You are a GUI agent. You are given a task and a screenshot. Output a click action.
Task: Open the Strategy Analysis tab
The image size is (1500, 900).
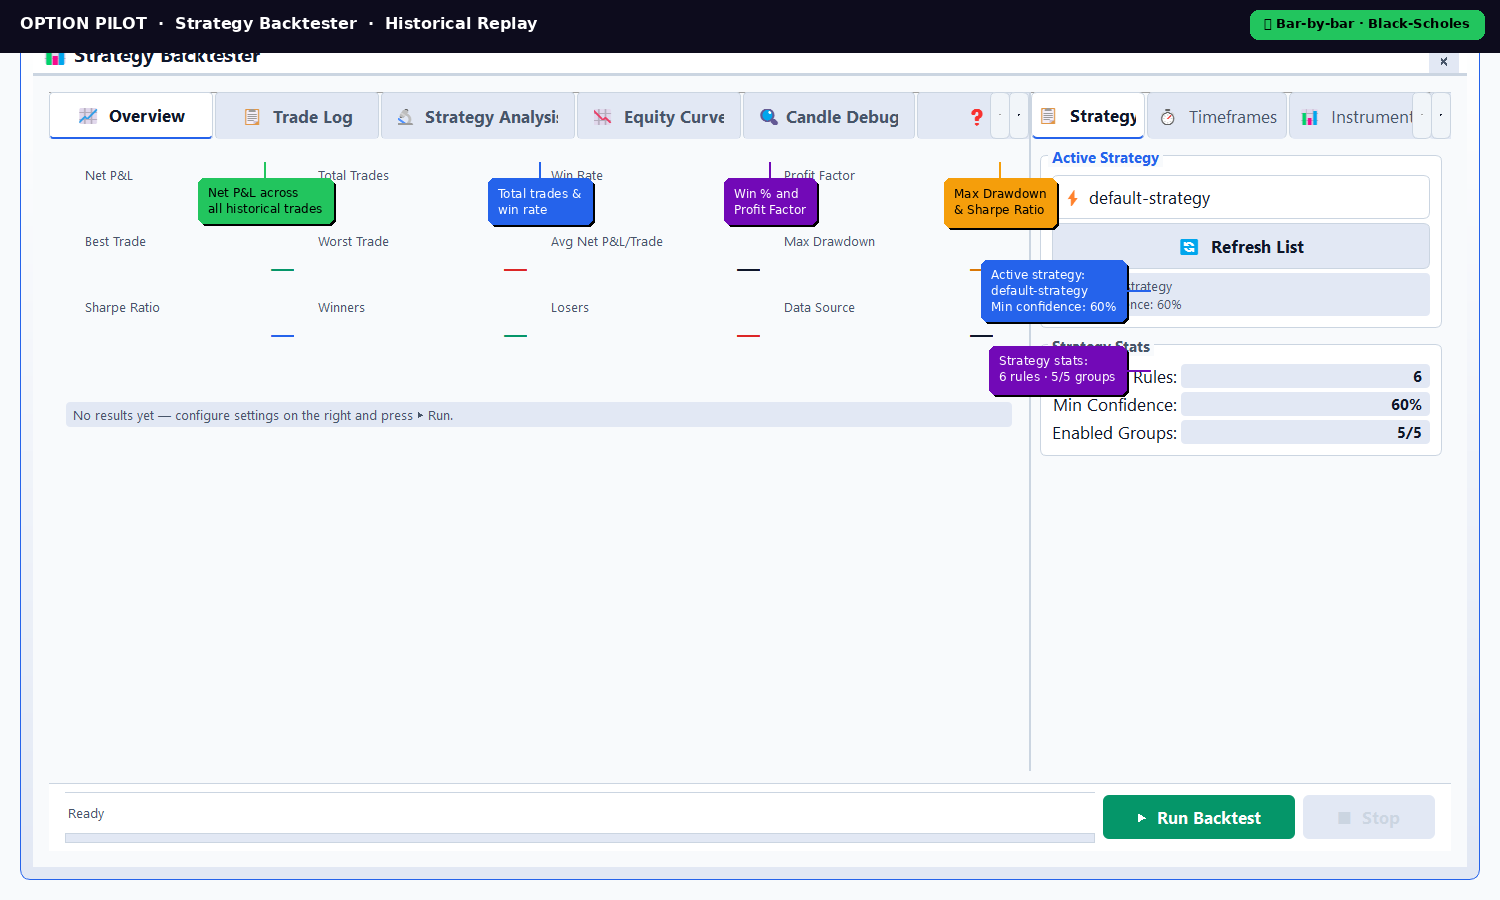tap(478, 117)
